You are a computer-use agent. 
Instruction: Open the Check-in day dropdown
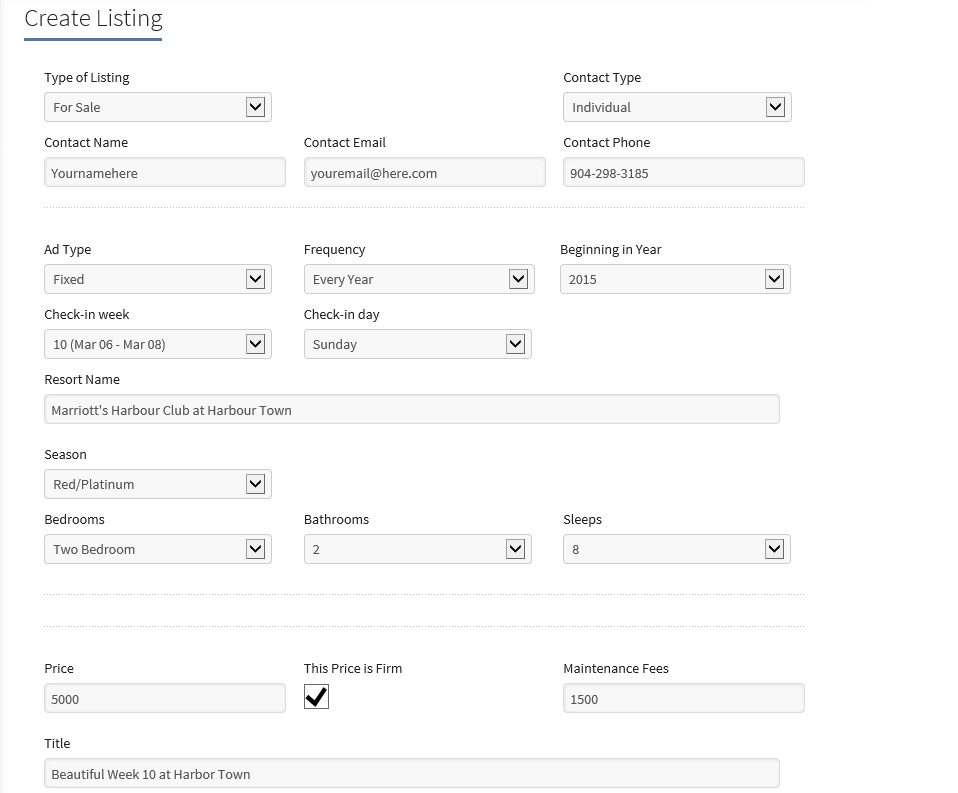tap(417, 345)
